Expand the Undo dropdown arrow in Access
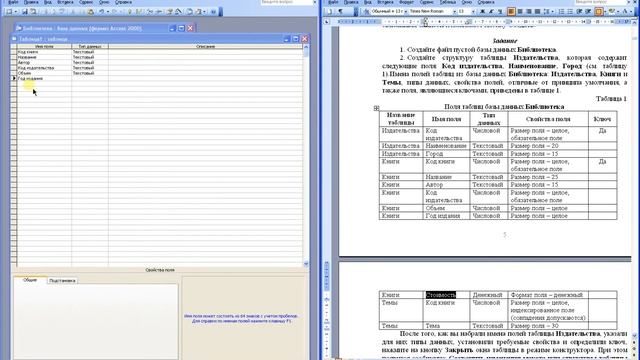The width and height of the screenshot is (640, 360). (x=108, y=12)
